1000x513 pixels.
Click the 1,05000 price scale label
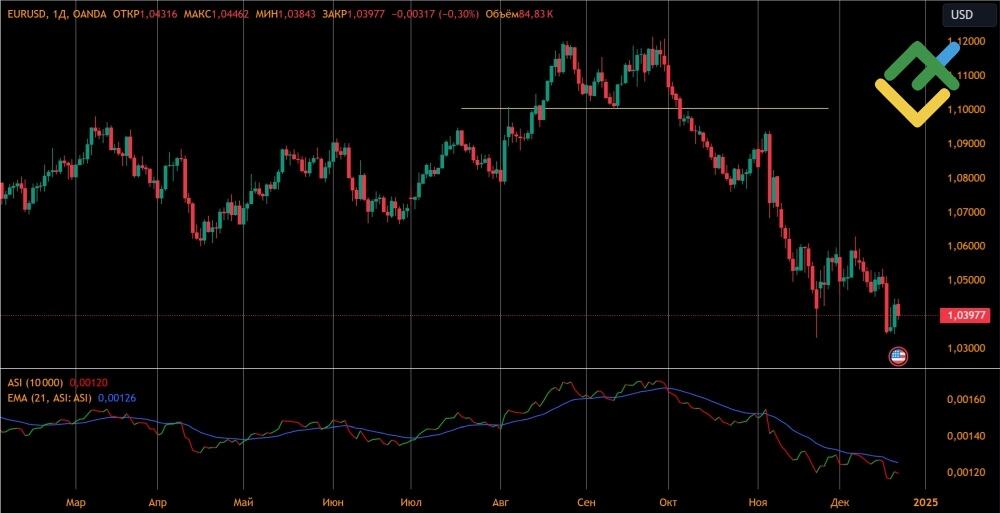pos(968,280)
